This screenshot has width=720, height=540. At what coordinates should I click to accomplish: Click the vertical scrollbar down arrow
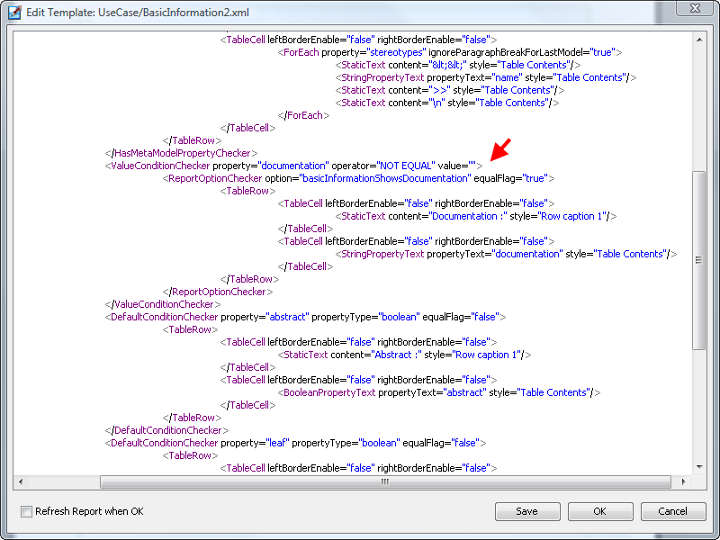click(699, 467)
